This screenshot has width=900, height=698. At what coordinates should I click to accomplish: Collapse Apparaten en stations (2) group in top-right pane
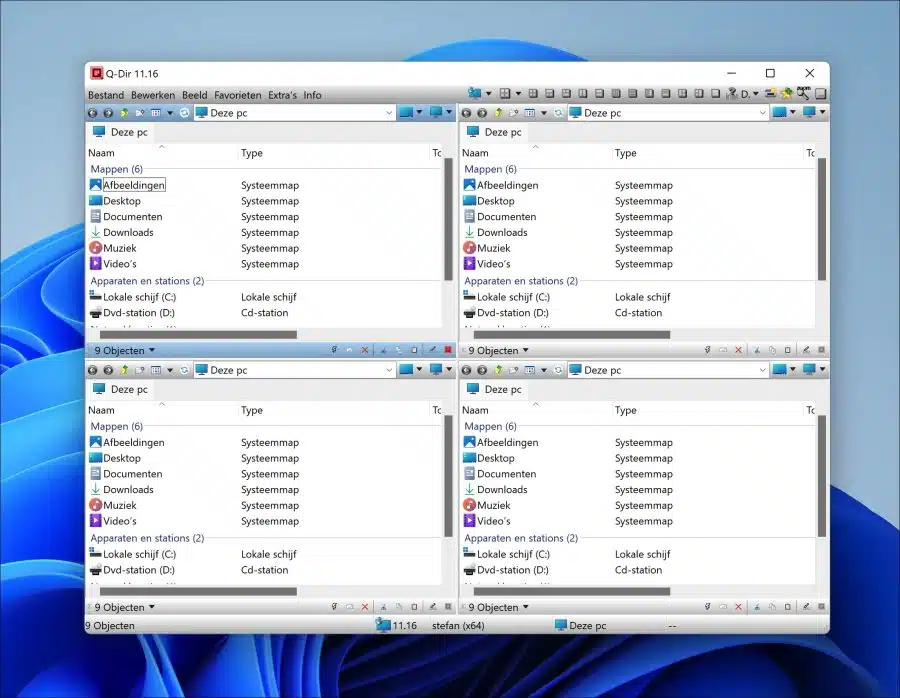[x=521, y=281]
